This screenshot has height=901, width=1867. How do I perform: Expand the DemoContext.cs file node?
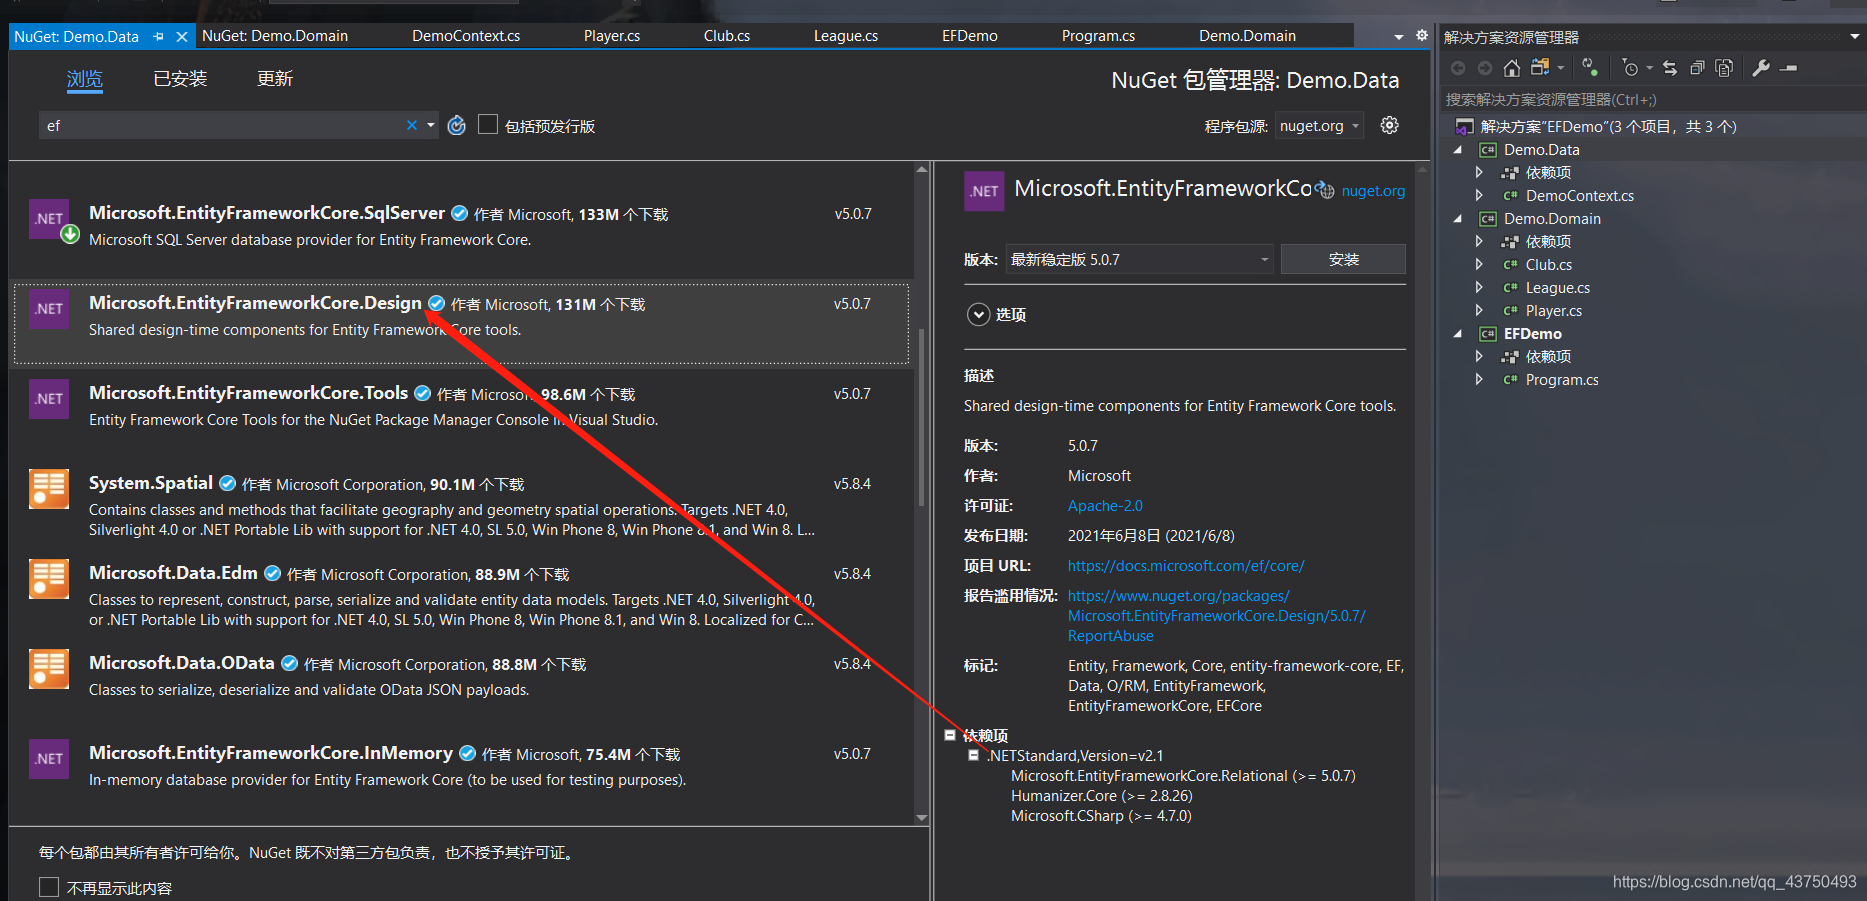click(x=1479, y=196)
